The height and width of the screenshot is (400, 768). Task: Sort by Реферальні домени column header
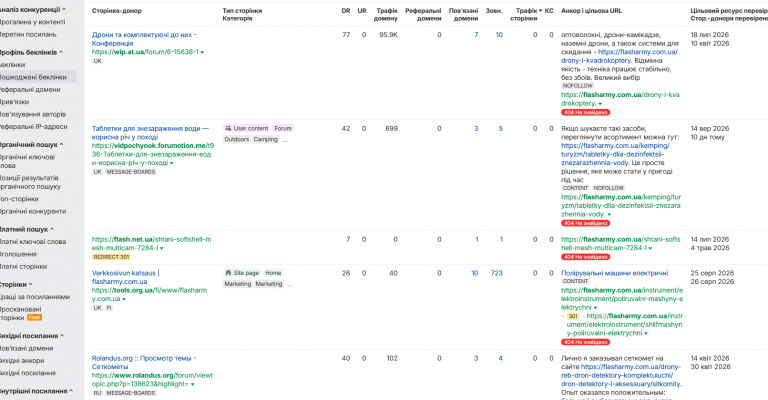[423, 15]
